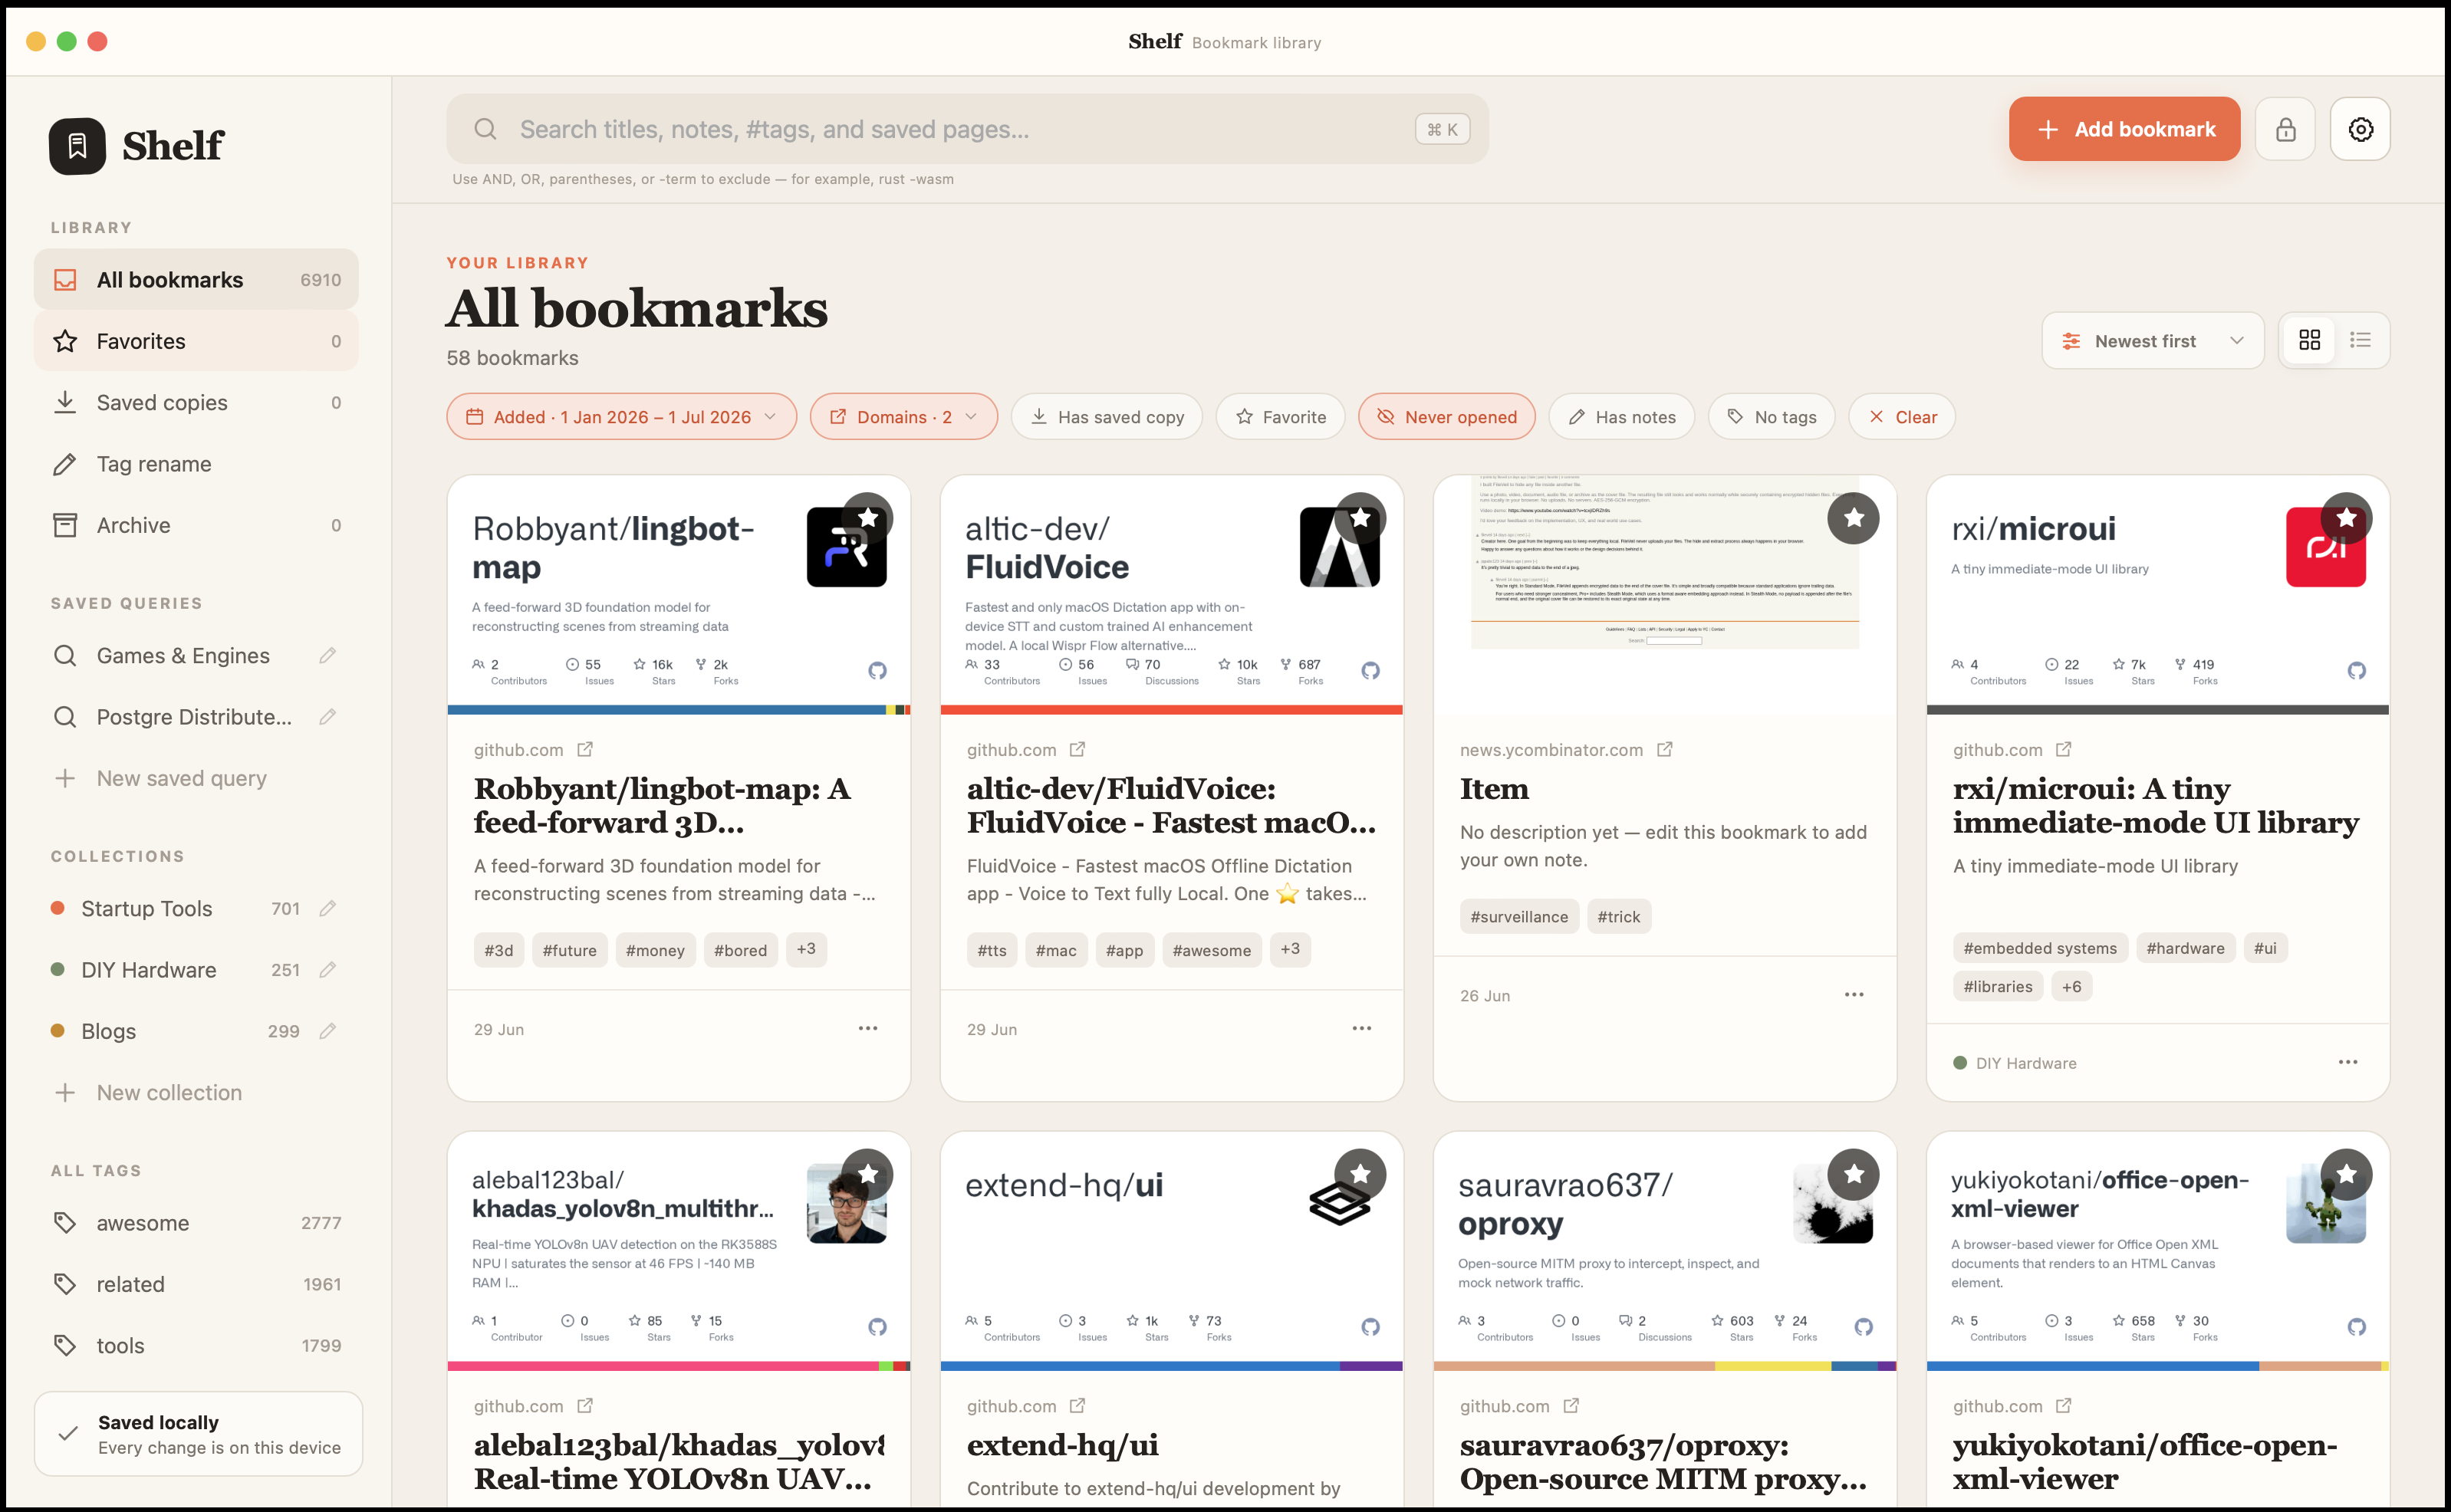Click the search bookmarks input field

tap(967, 129)
